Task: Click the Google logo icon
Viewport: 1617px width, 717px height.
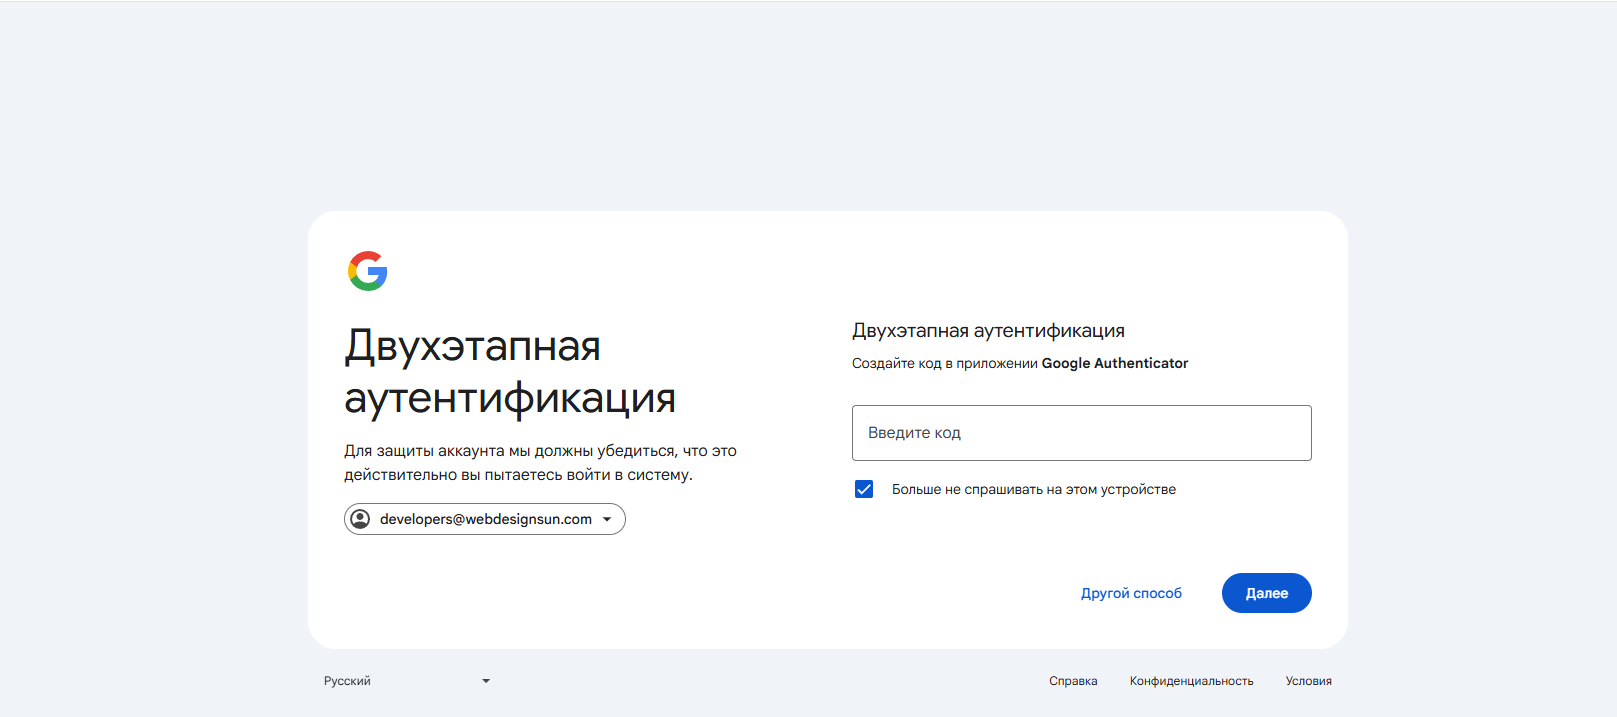Action: (368, 271)
